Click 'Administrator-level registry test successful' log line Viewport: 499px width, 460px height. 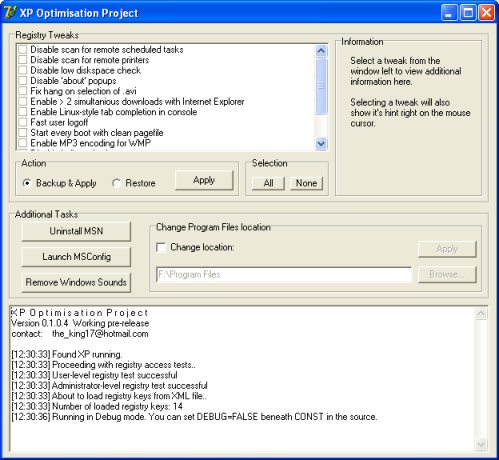click(130, 386)
